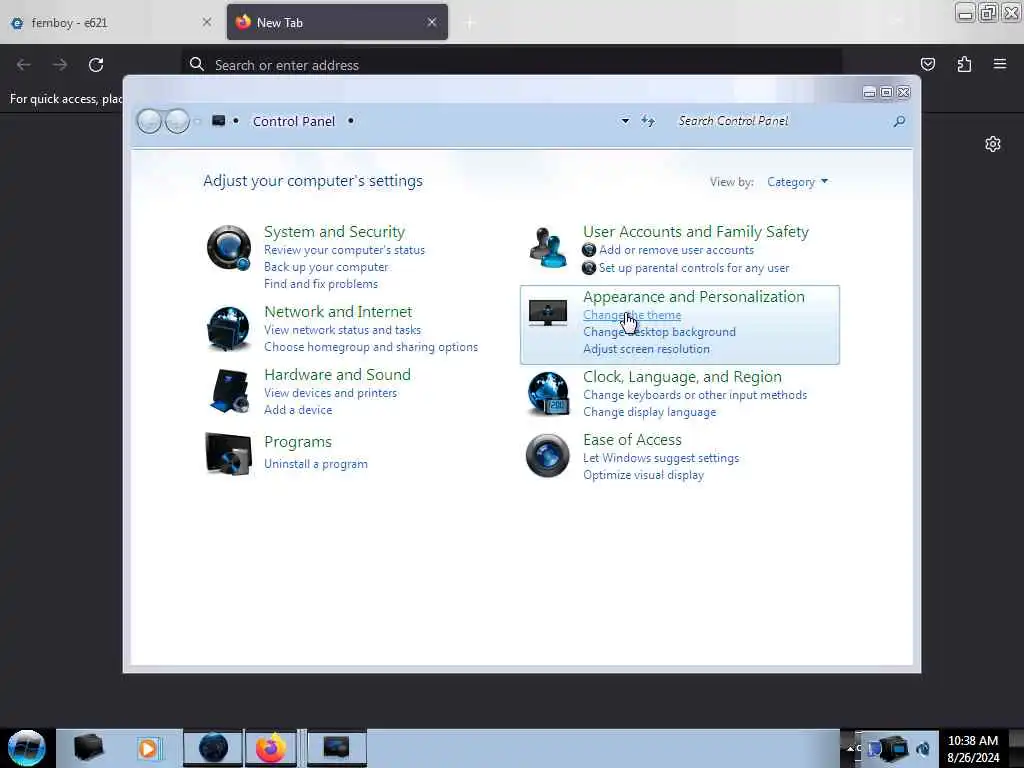1024x768 pixels.
Task: Open the media player taskbar icon
Action: (x=149, y=748)
